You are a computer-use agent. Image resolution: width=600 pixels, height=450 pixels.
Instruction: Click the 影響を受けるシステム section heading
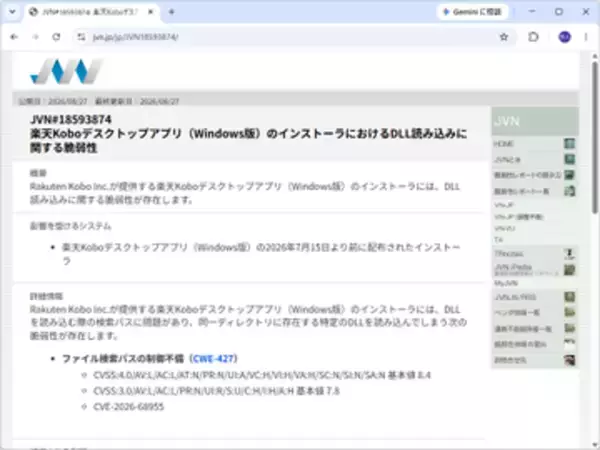coord(70,226)
